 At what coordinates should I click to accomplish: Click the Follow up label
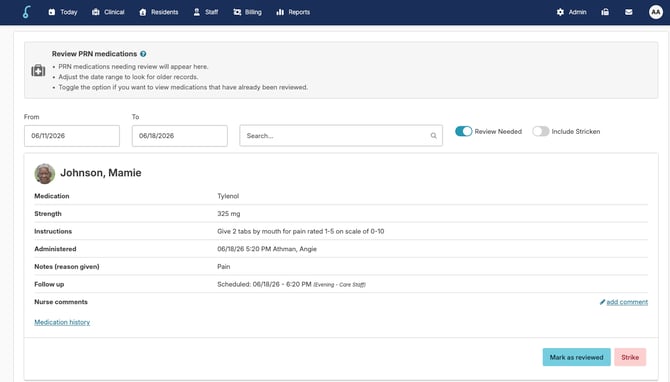49,284
